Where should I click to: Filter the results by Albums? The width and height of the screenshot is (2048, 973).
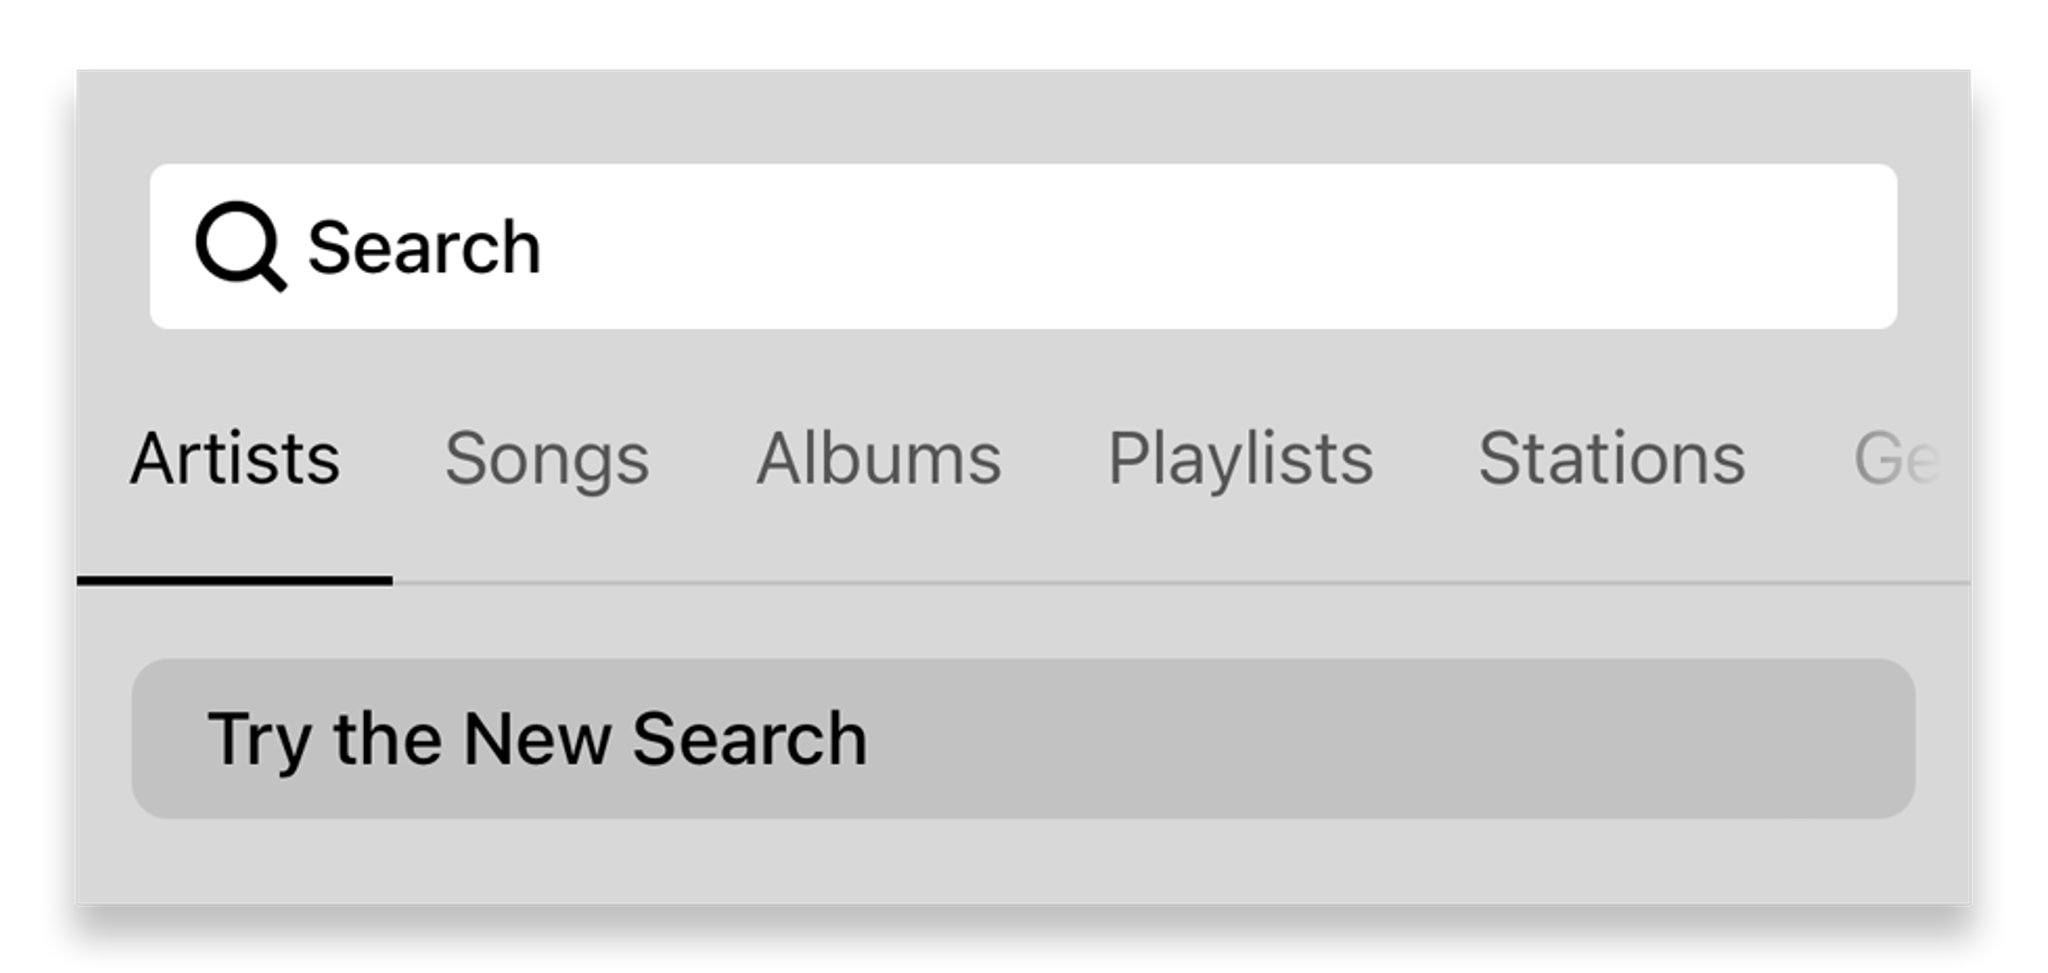(878, 459)
